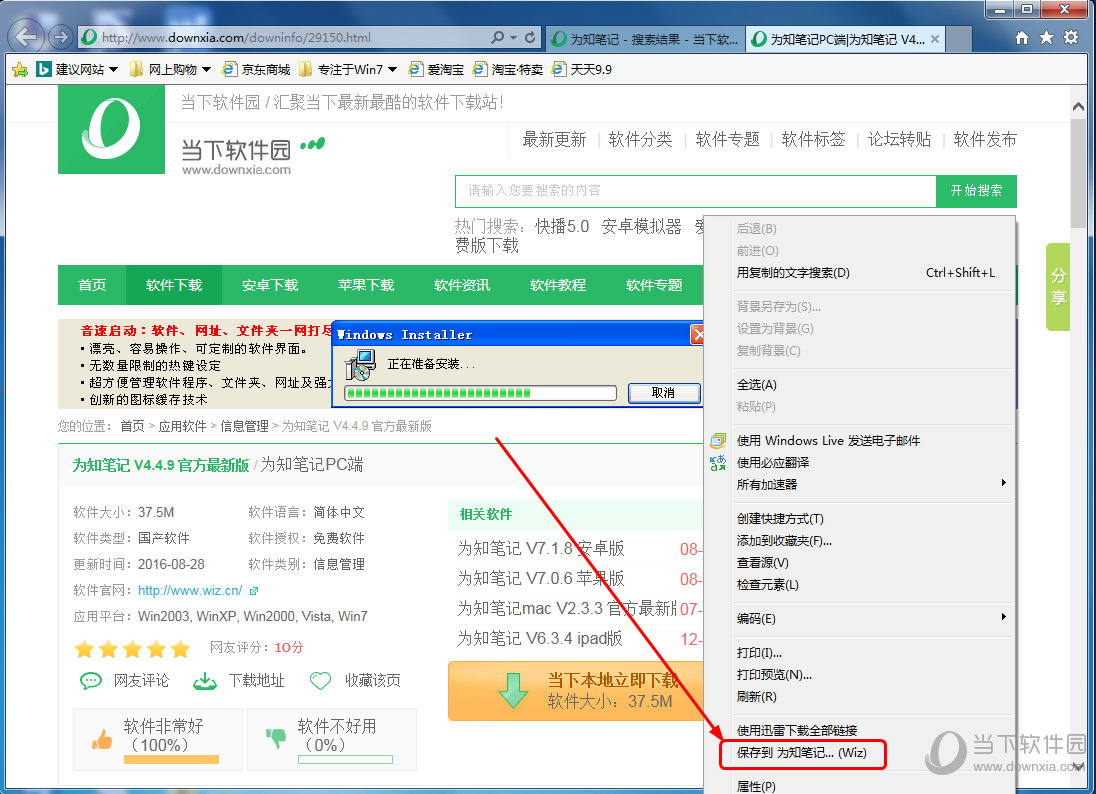Open 最新更新 in the top links
The width and height of the screenshot is (1096, 794).
coord(554,140)
